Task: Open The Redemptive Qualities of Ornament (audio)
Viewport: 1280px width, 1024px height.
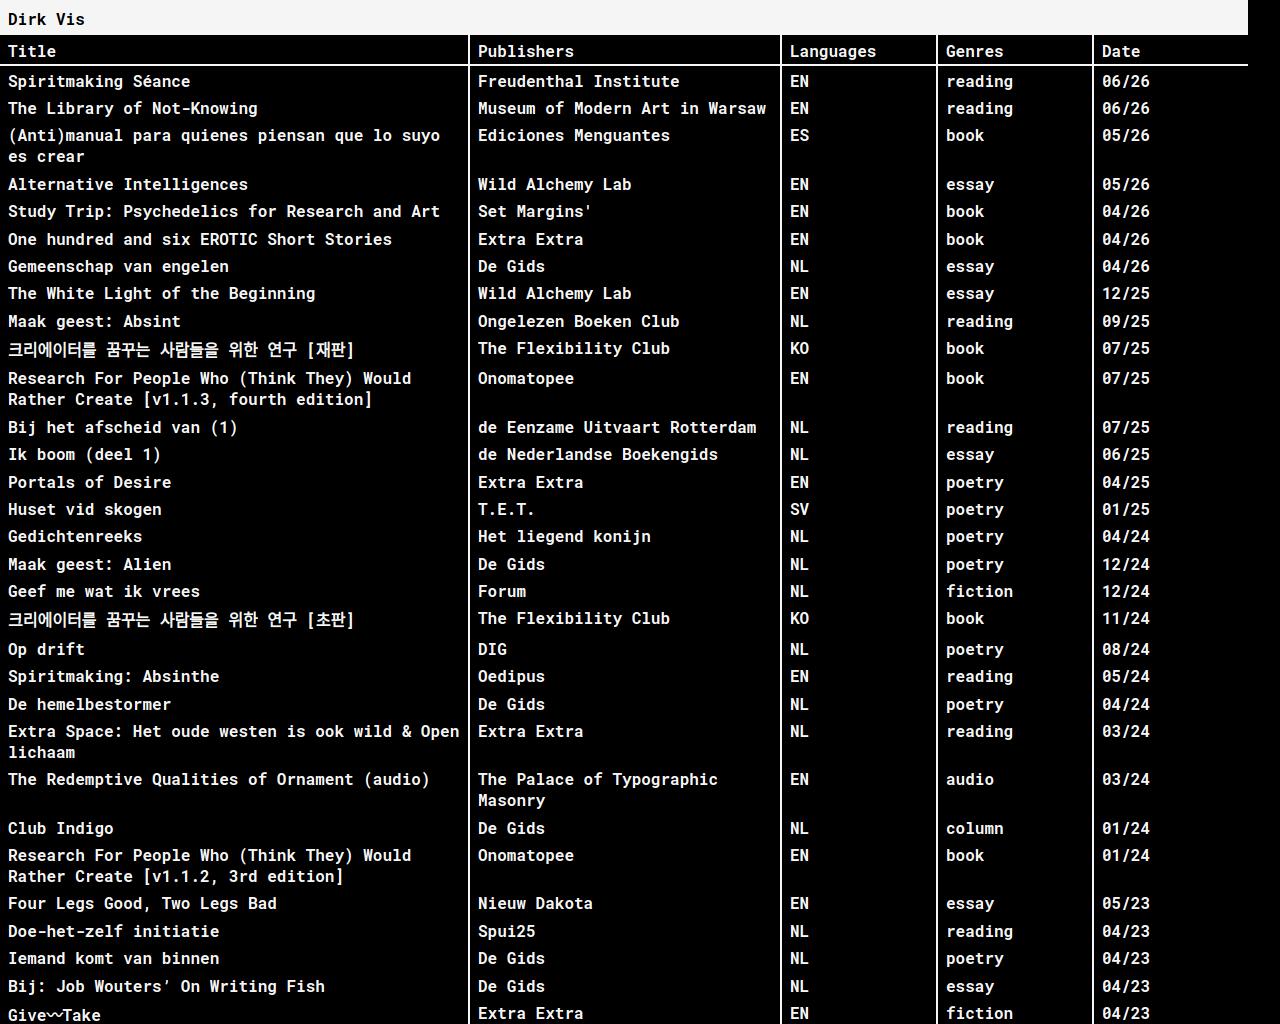Action: 219,779
